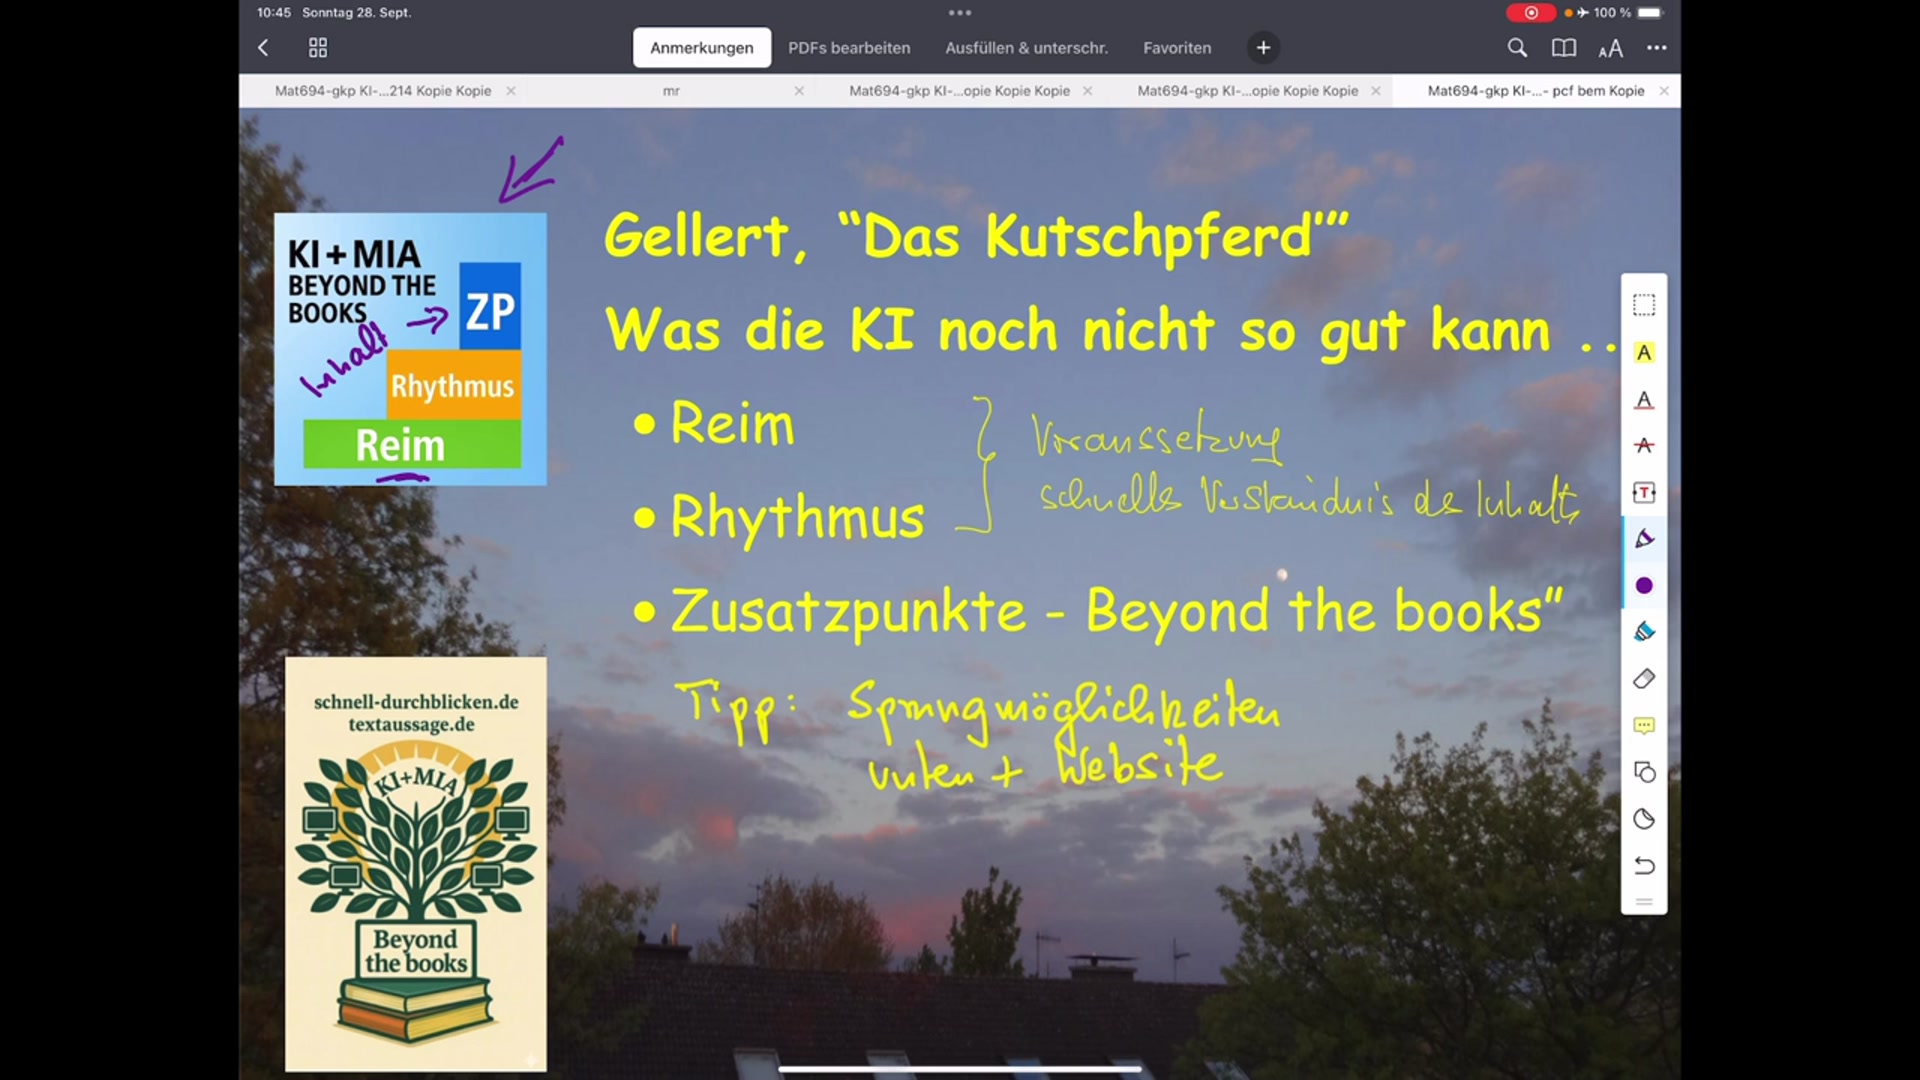Tap the toolbar drag handle
1920x1080 pixels.
coord(1644,902)
